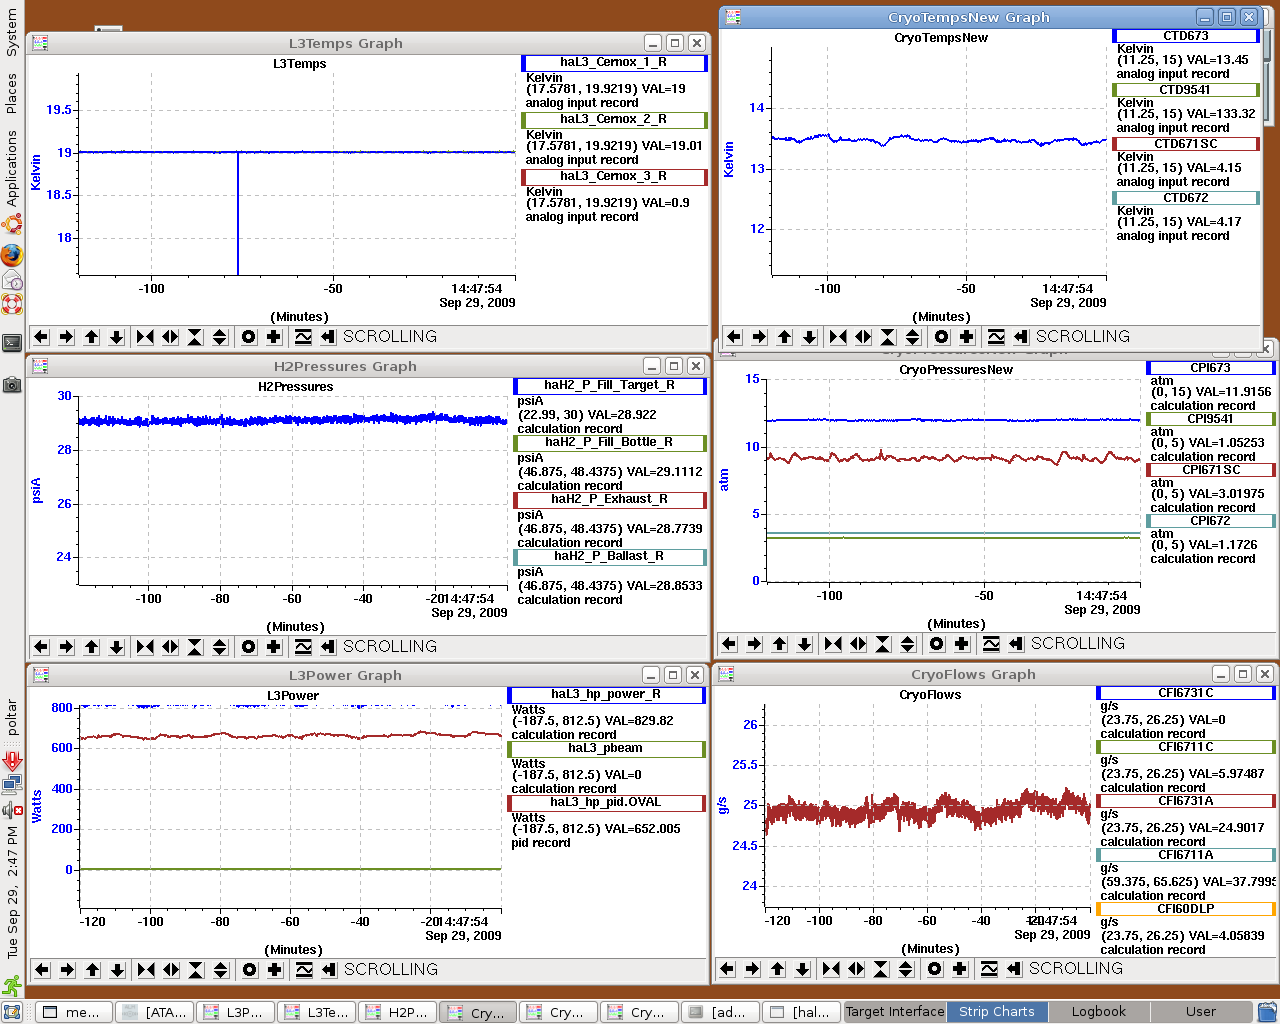Pan up in the CryoPressuresNew graph toolbar

tap(780, 644)
